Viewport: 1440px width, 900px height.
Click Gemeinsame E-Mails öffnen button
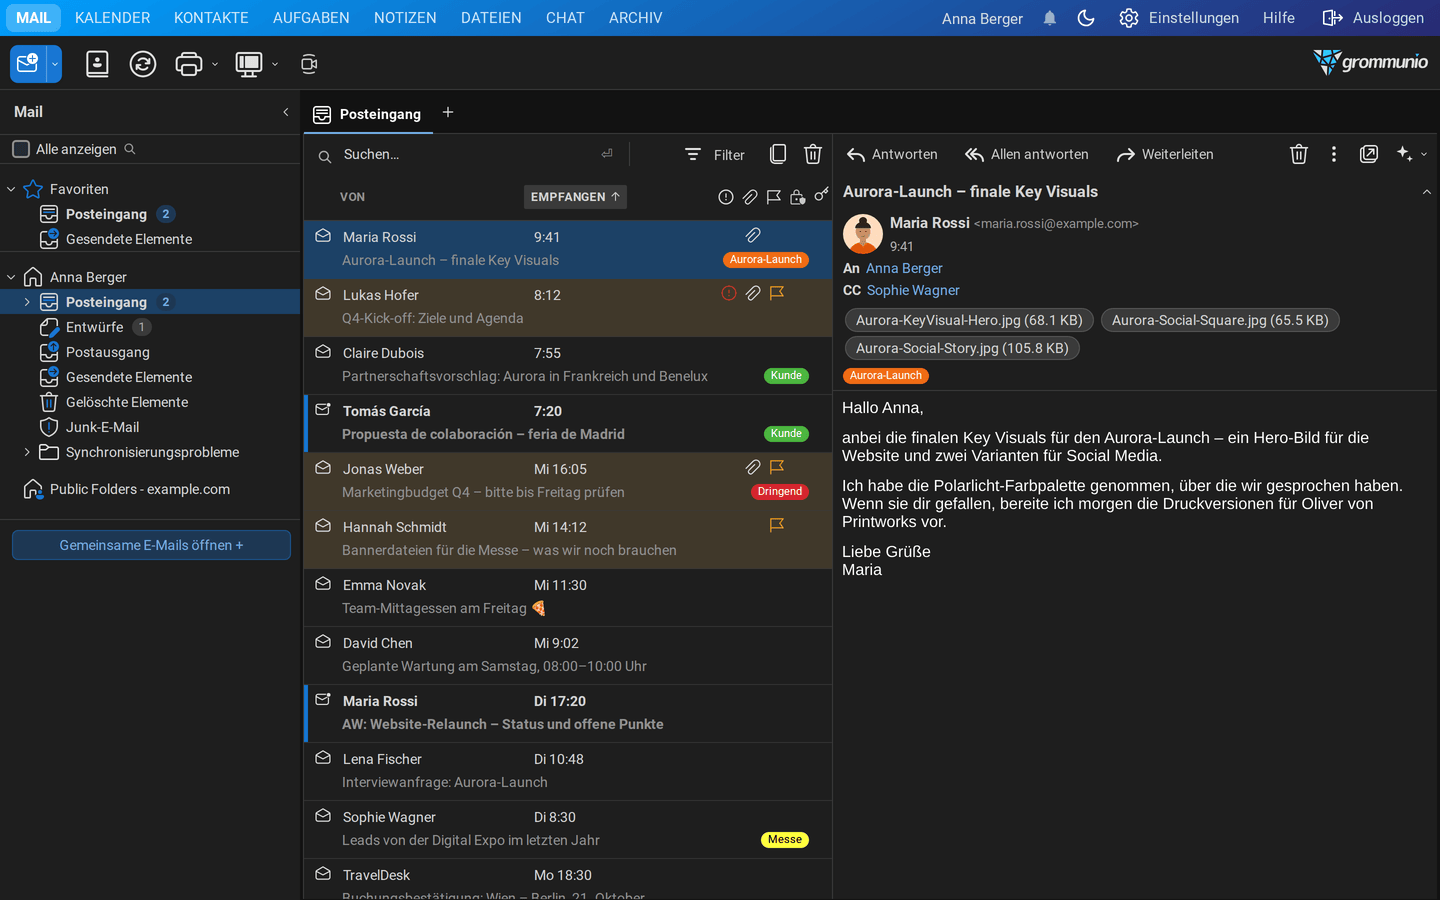click(x=151, y=545)
